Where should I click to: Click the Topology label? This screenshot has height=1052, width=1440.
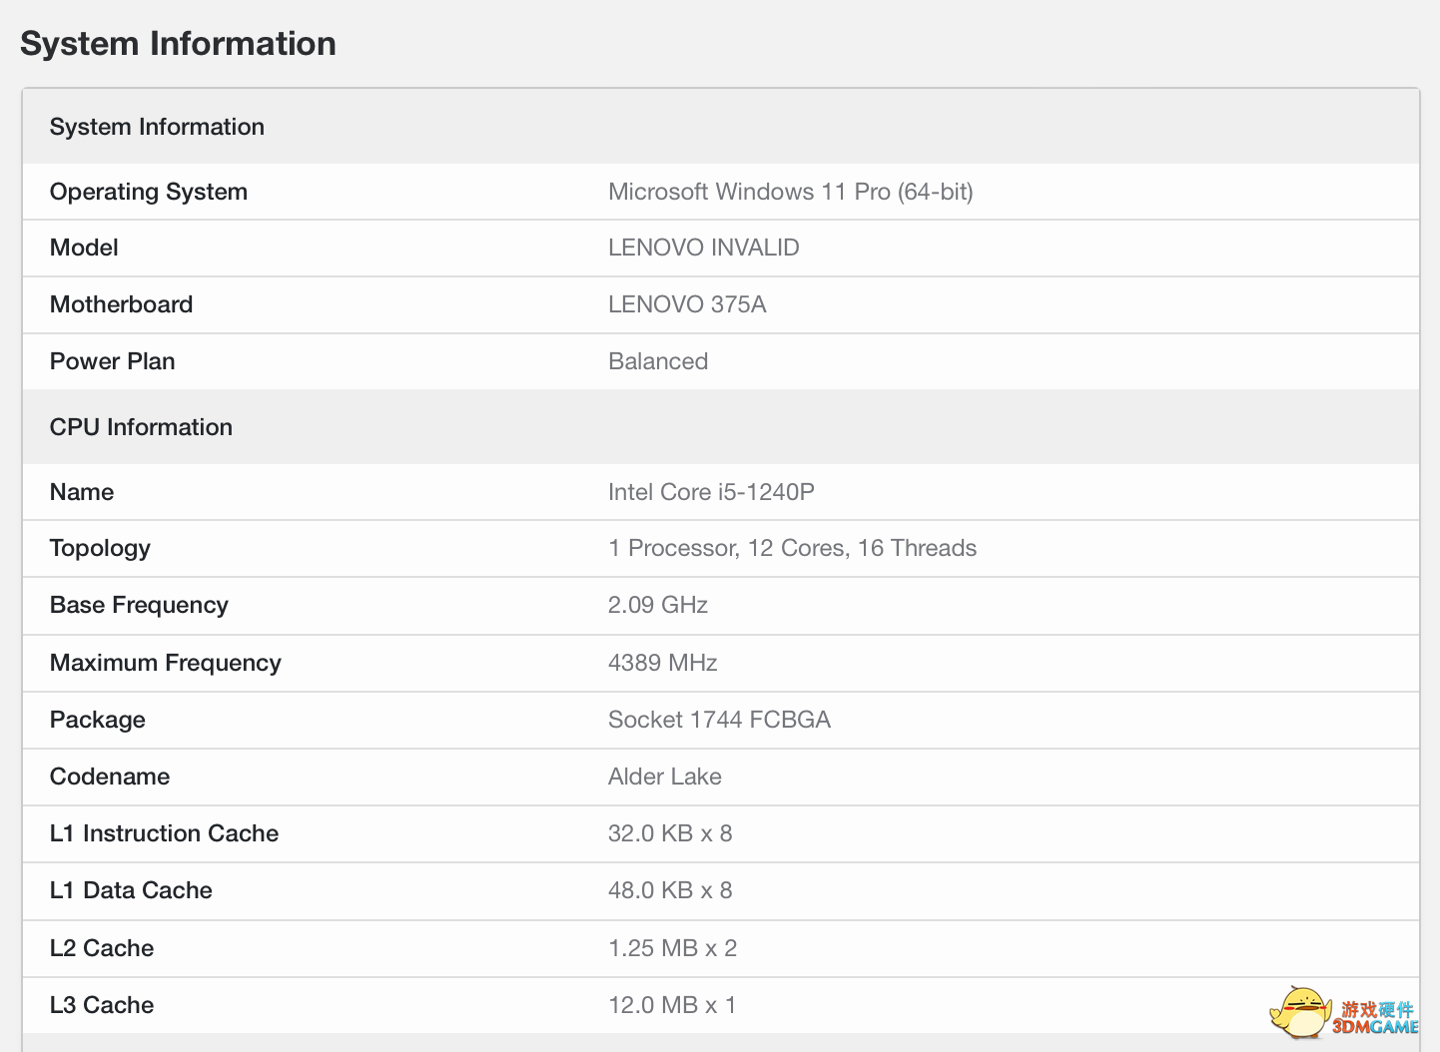(100, 549)
